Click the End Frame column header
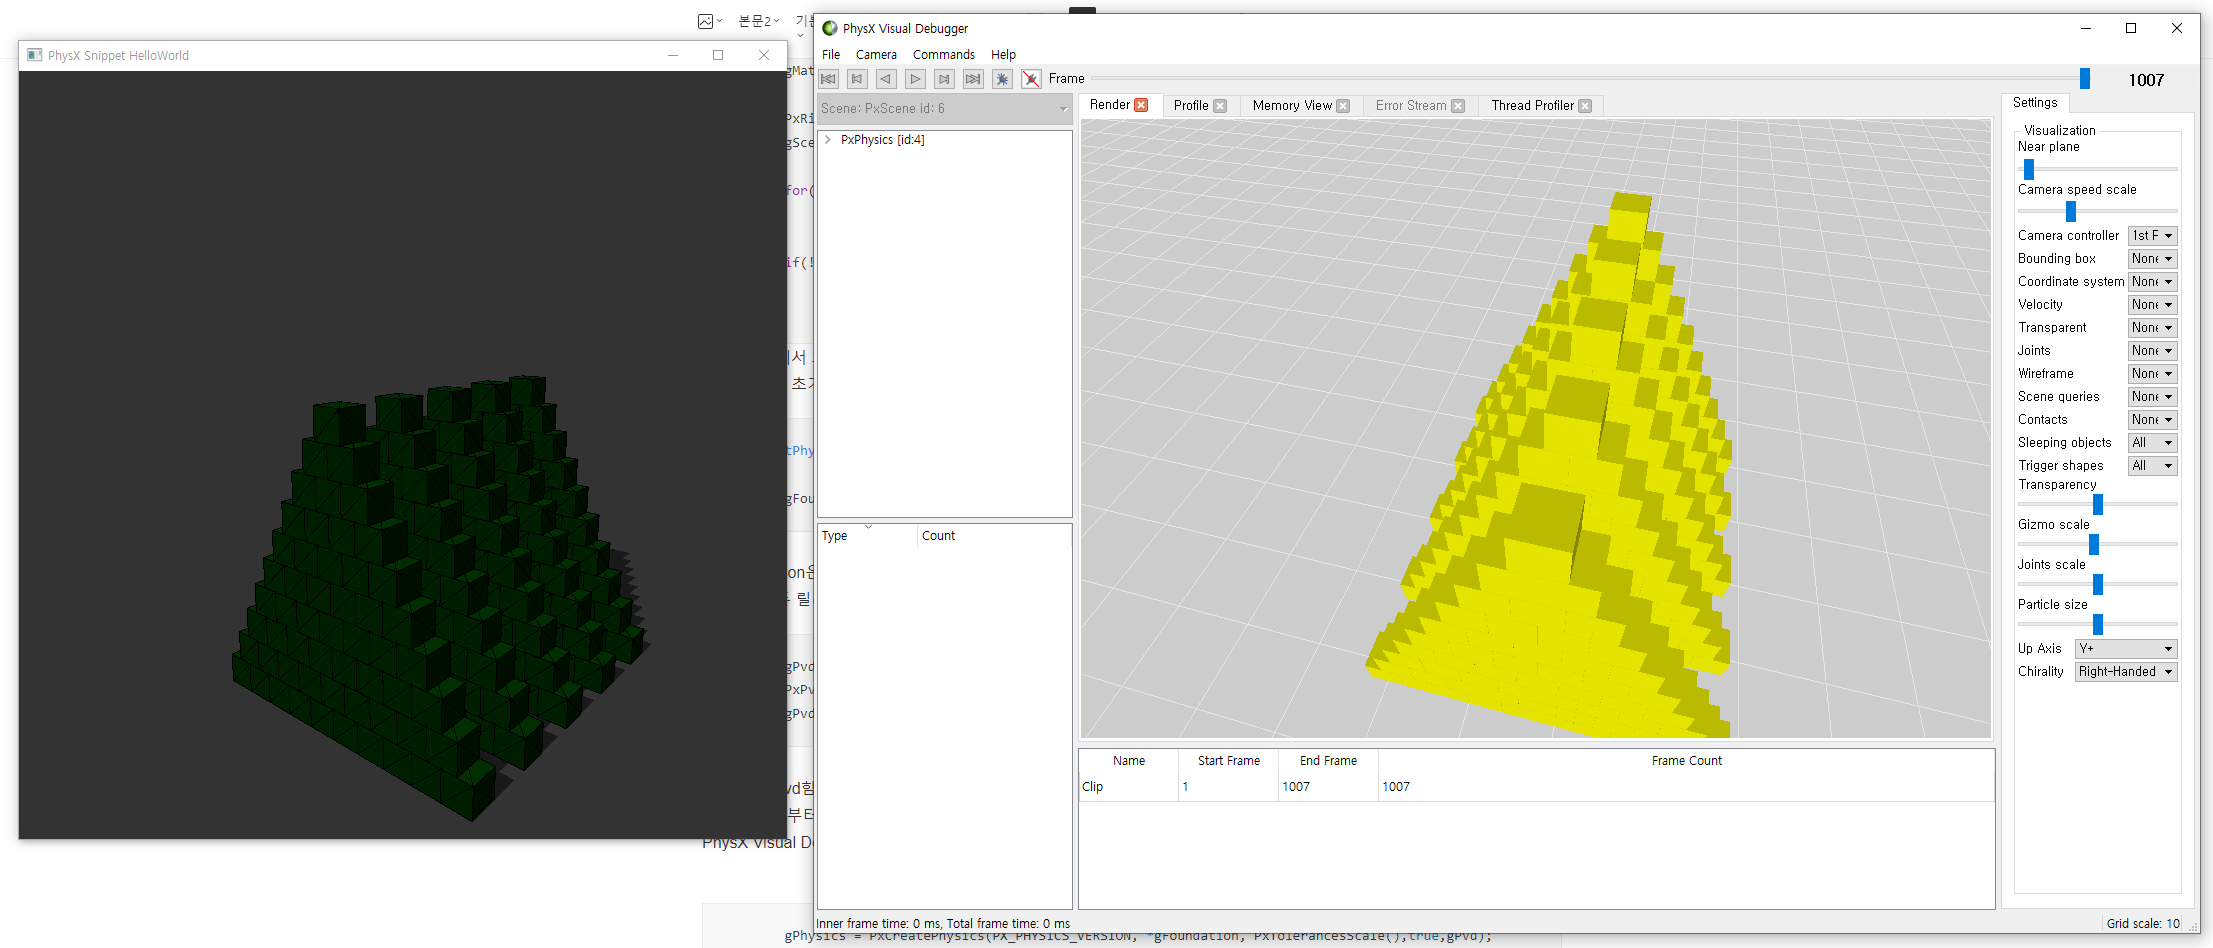This screenshot has width=2213, height=948. (x=1328, y=761)
